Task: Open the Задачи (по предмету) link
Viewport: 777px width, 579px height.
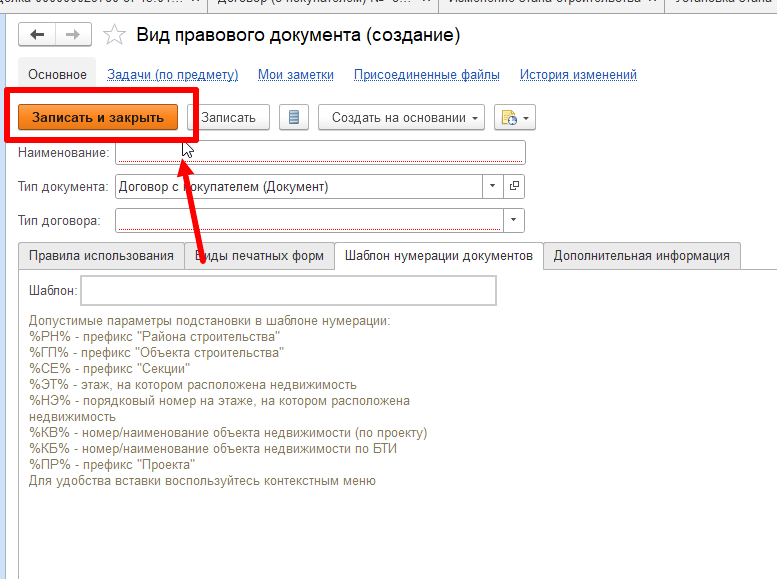Action: [x=172, y=75]
